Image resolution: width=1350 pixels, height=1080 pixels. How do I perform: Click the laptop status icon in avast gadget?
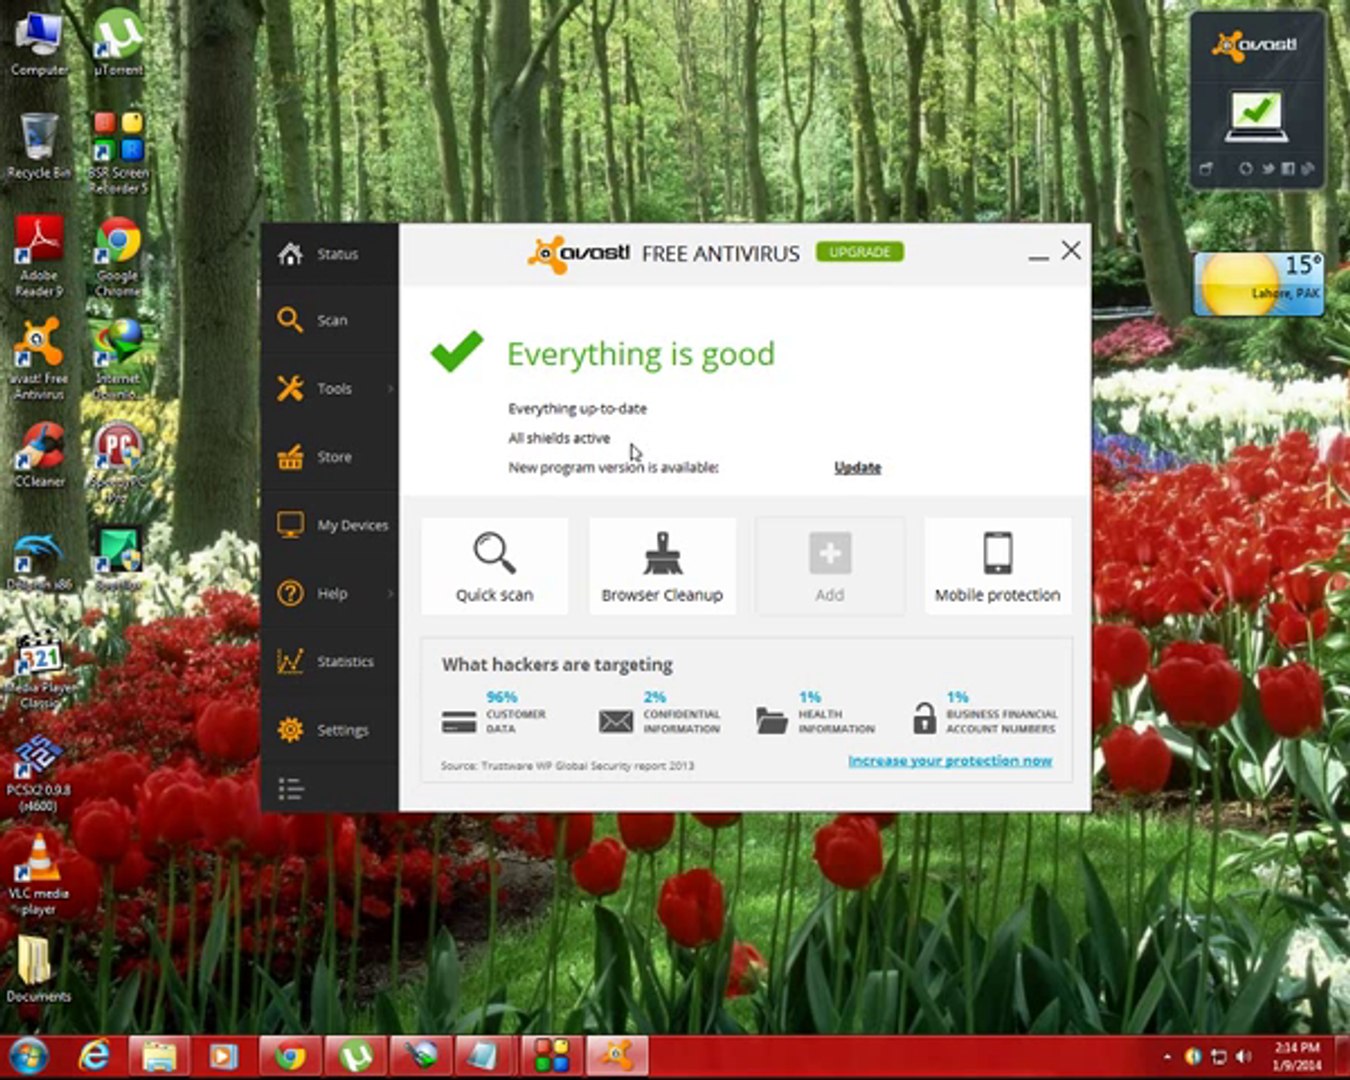(1256, 116)
